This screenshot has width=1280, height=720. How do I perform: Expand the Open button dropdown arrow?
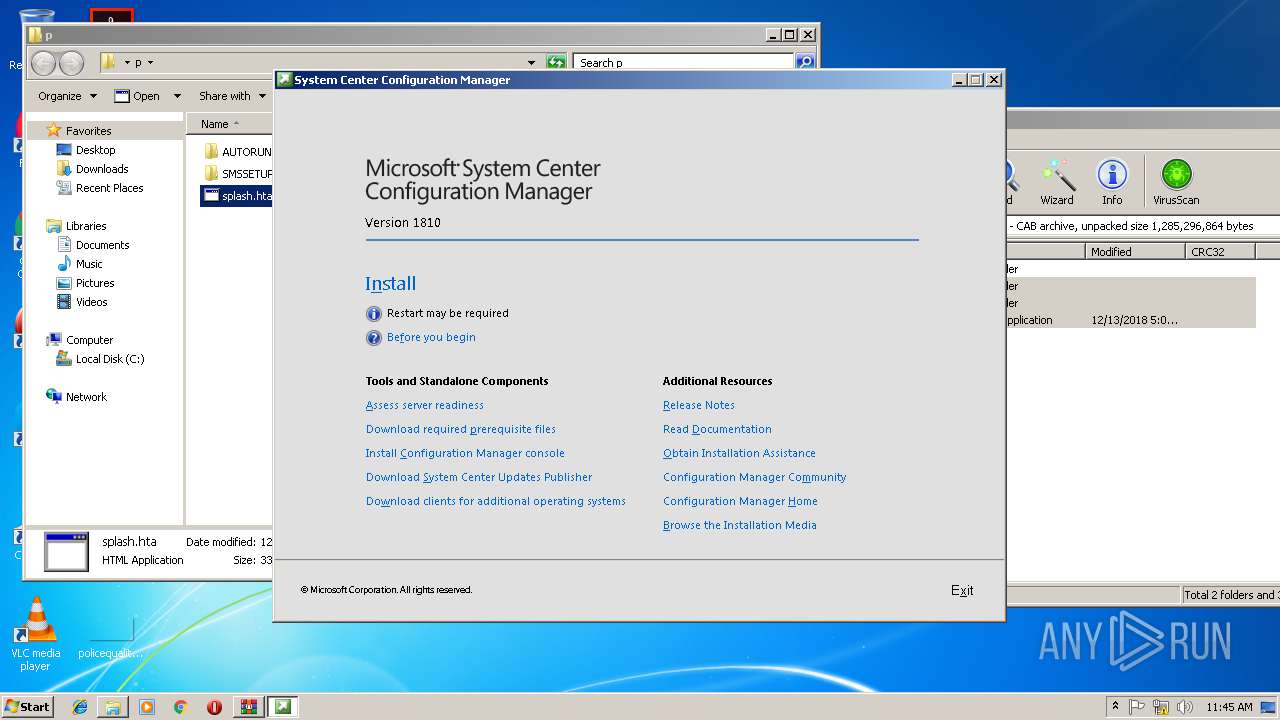pyautogui.click(x=177, y=96)
